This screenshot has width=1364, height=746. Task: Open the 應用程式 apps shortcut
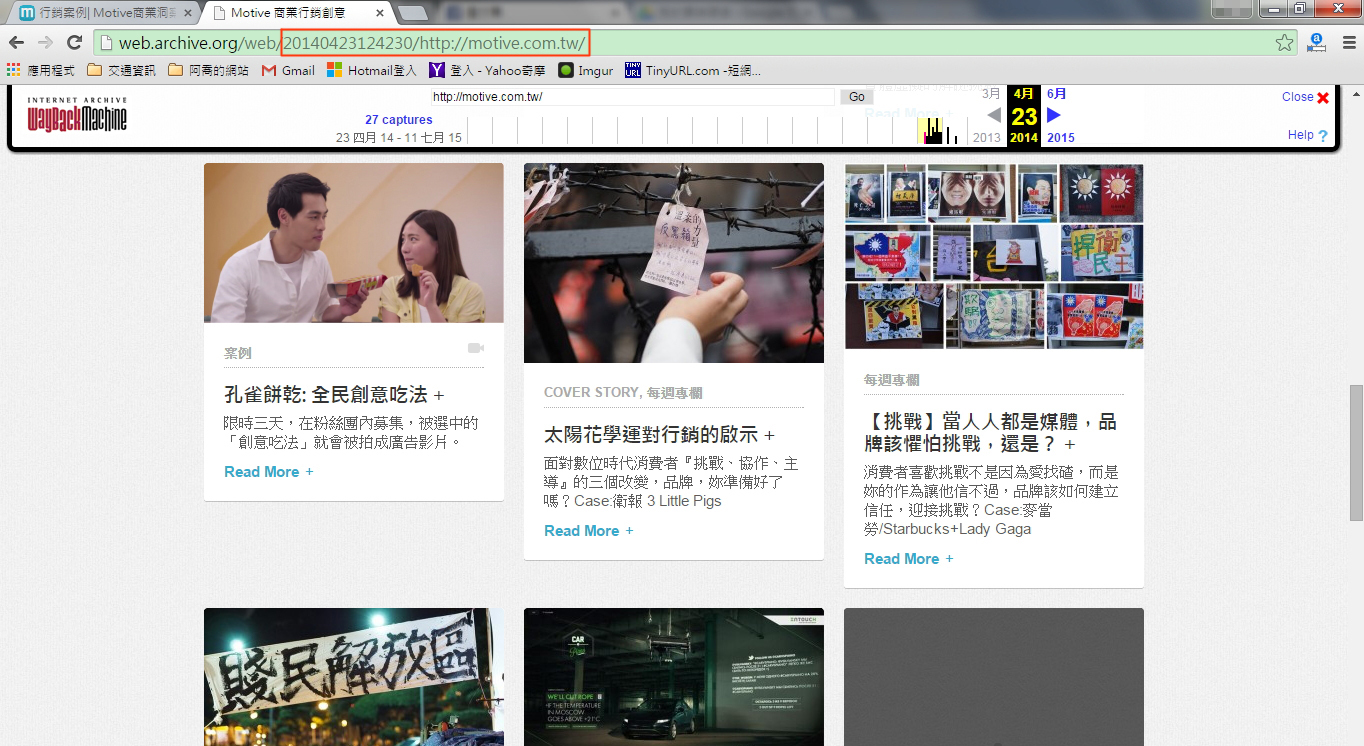click(41, 70)
